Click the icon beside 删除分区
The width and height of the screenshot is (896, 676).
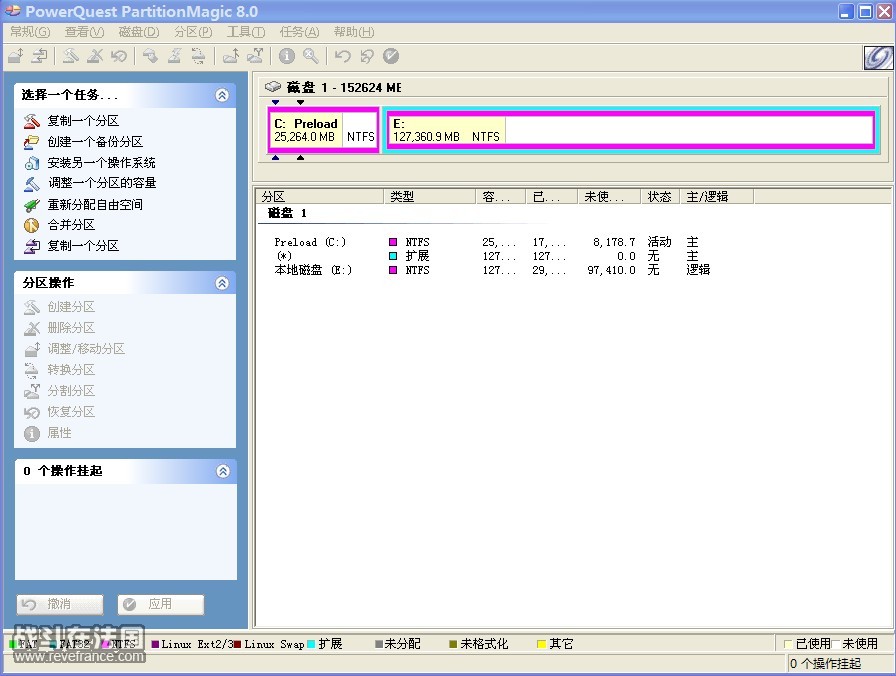31,328
